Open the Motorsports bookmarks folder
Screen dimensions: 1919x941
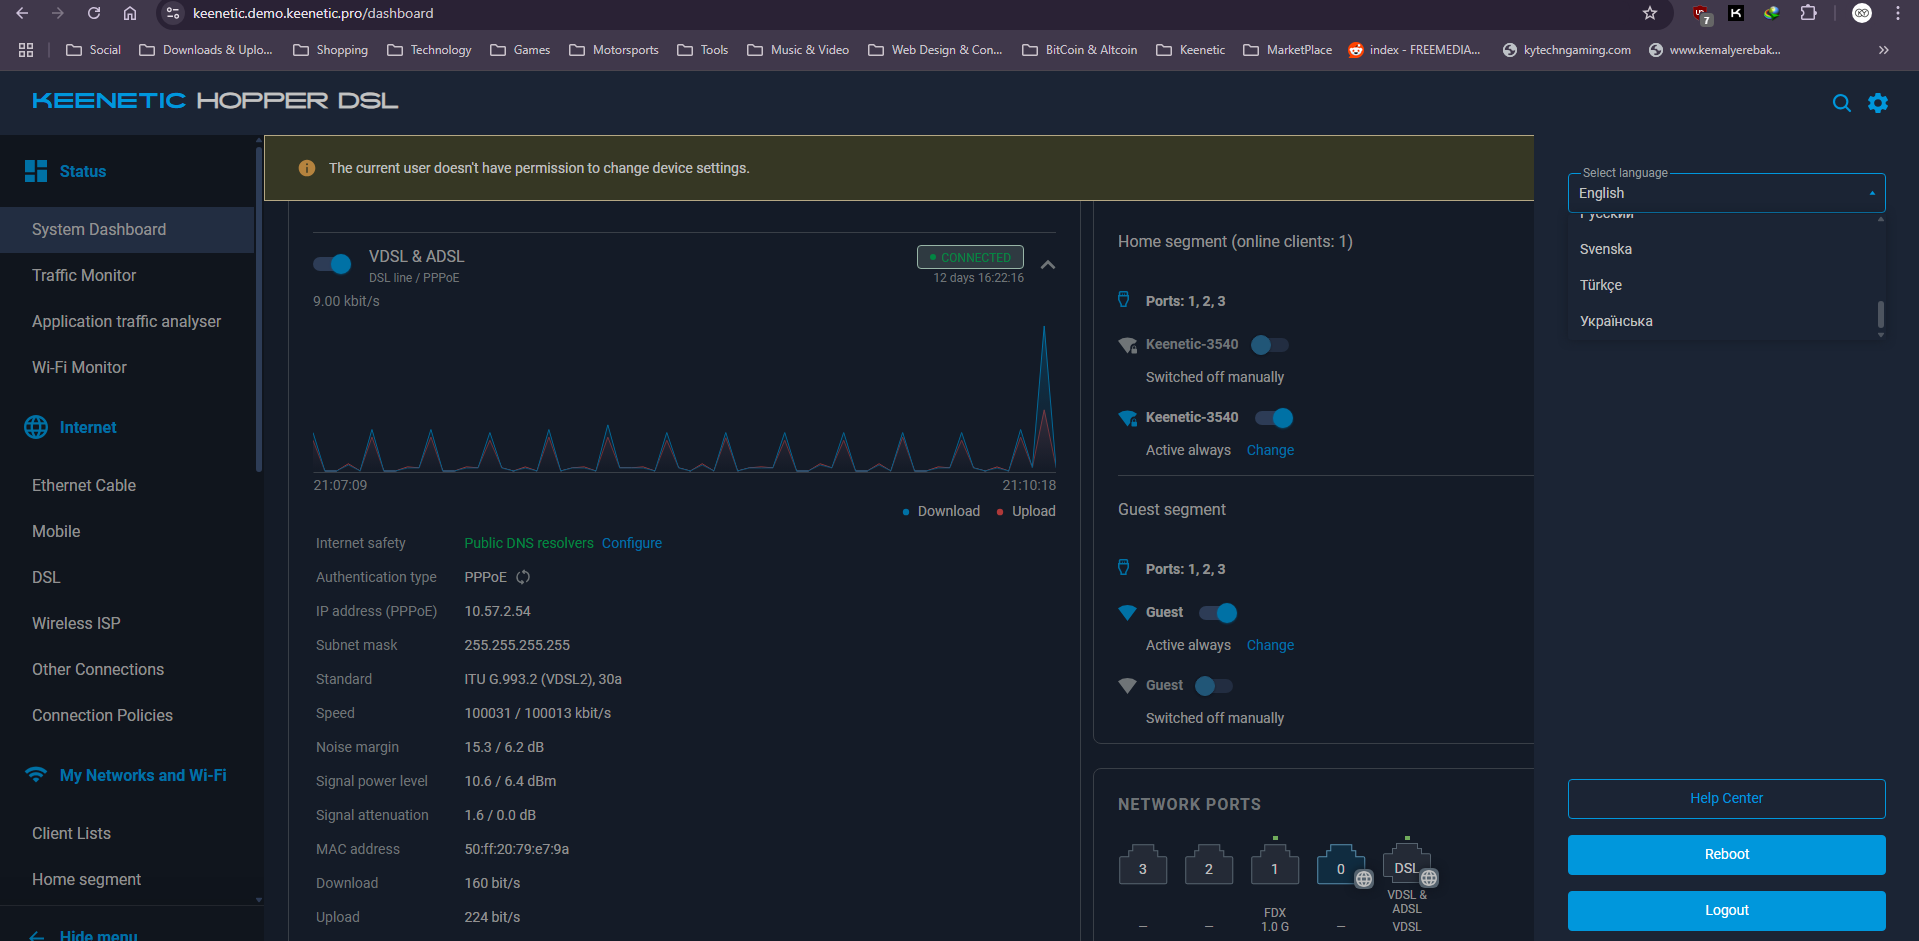tap(614, 50)
